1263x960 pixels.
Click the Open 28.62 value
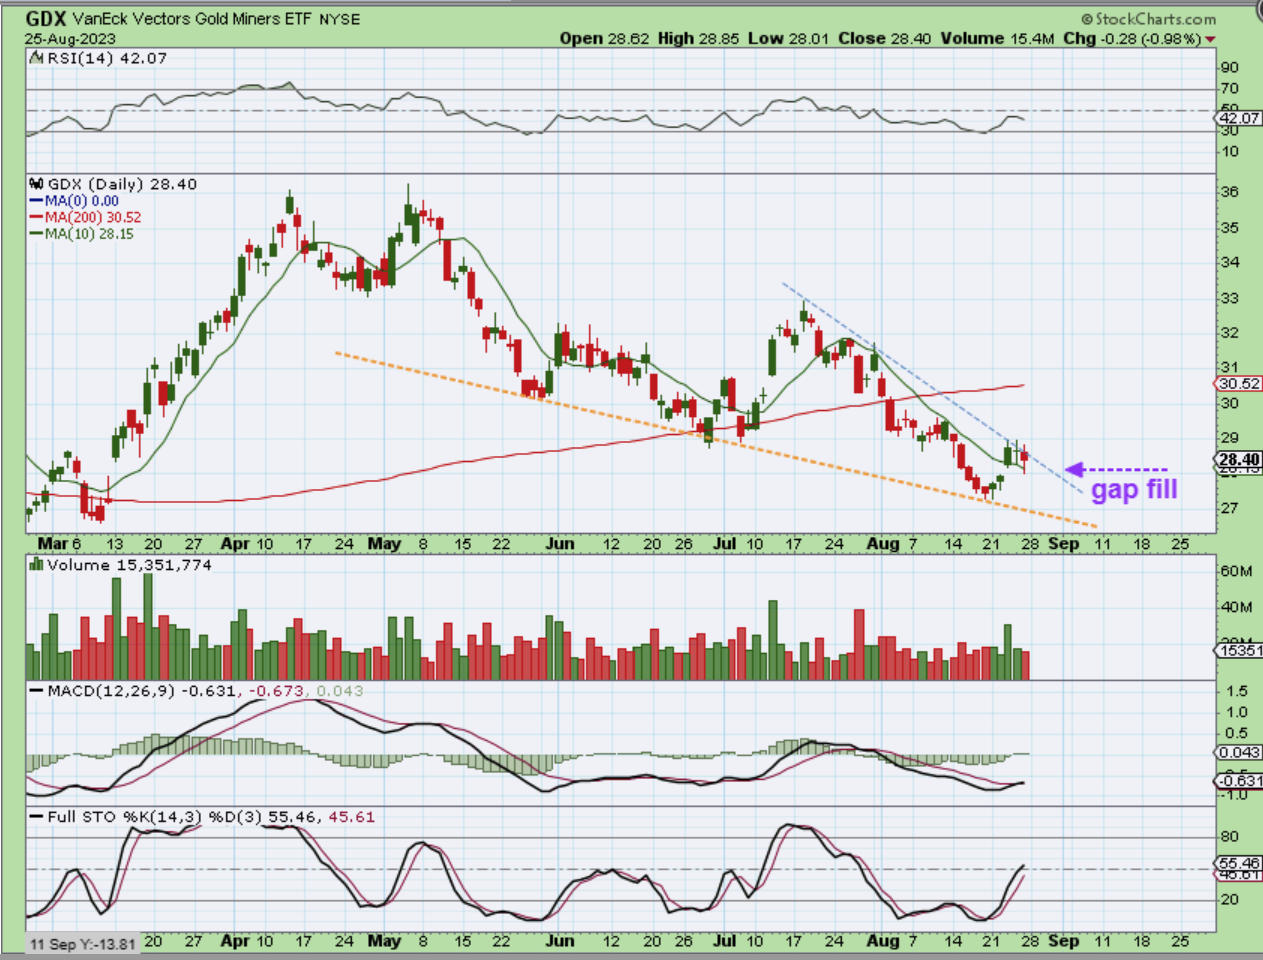(x=604, y=38)
